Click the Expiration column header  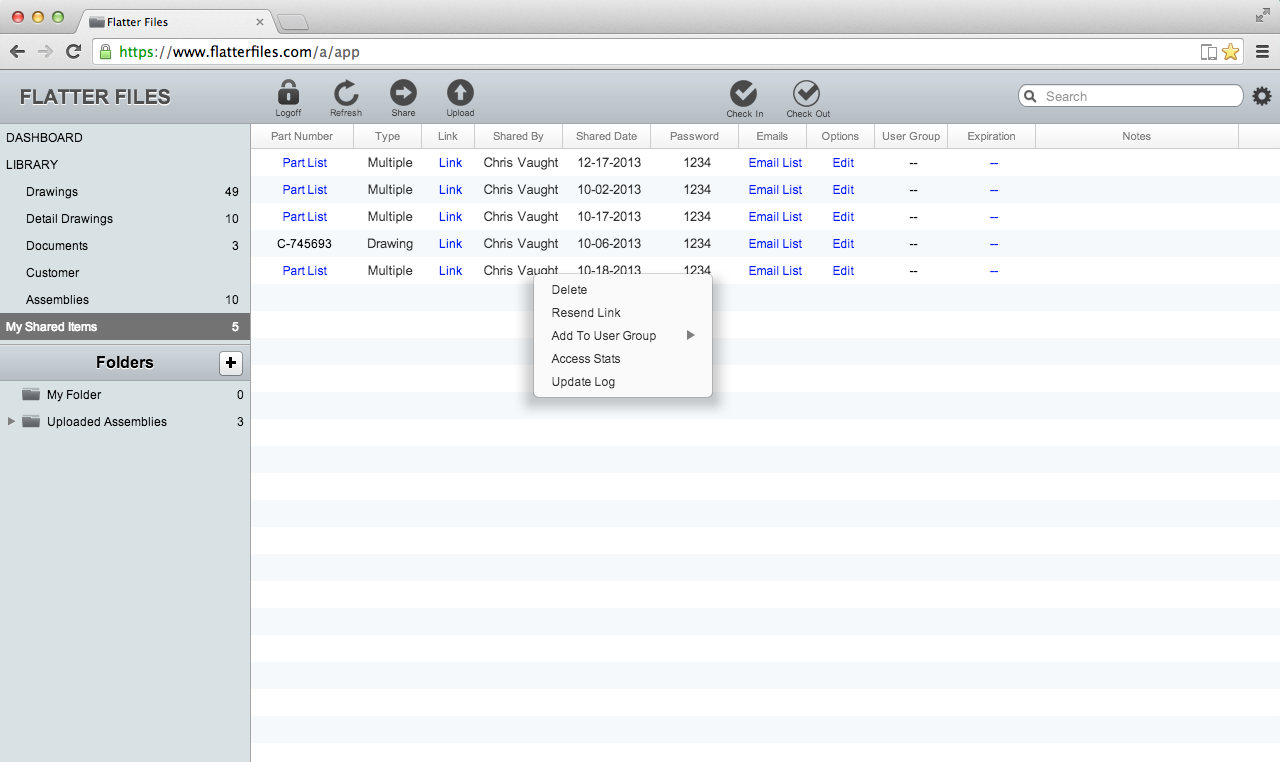click(991, 136)
